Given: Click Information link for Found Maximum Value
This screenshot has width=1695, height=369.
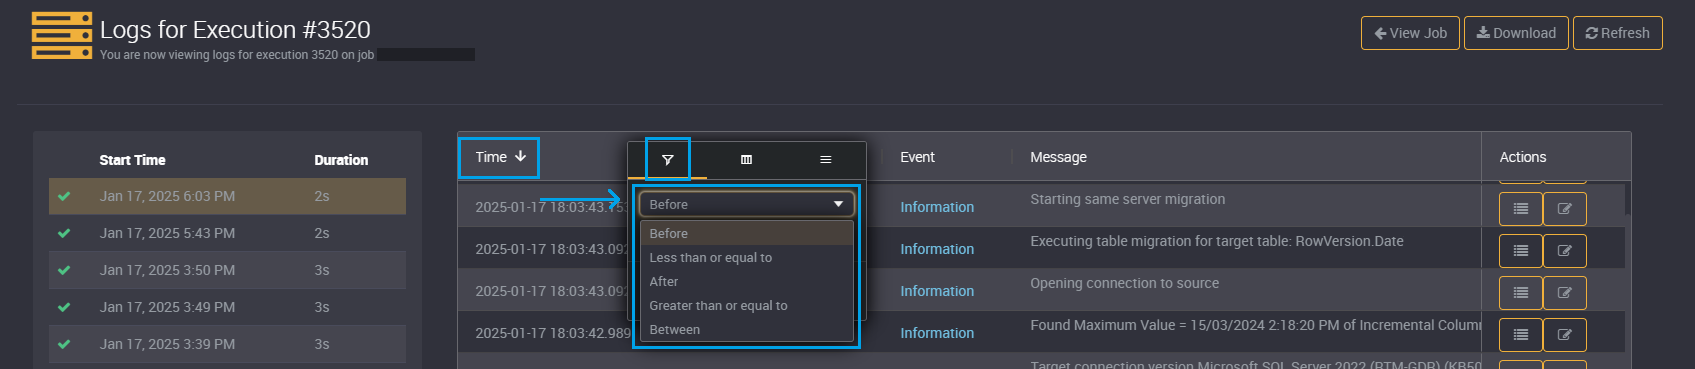Looking at the screenshot, I should pos(937,333).
